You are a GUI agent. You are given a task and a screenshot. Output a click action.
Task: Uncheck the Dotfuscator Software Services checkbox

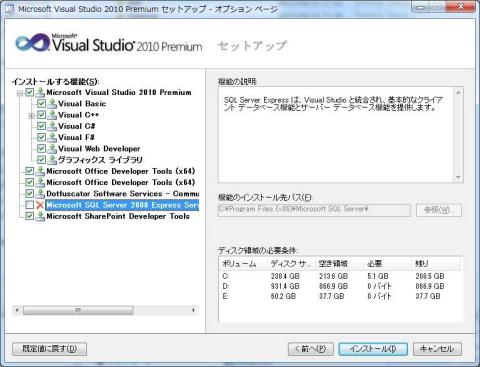tap(30, 193)
